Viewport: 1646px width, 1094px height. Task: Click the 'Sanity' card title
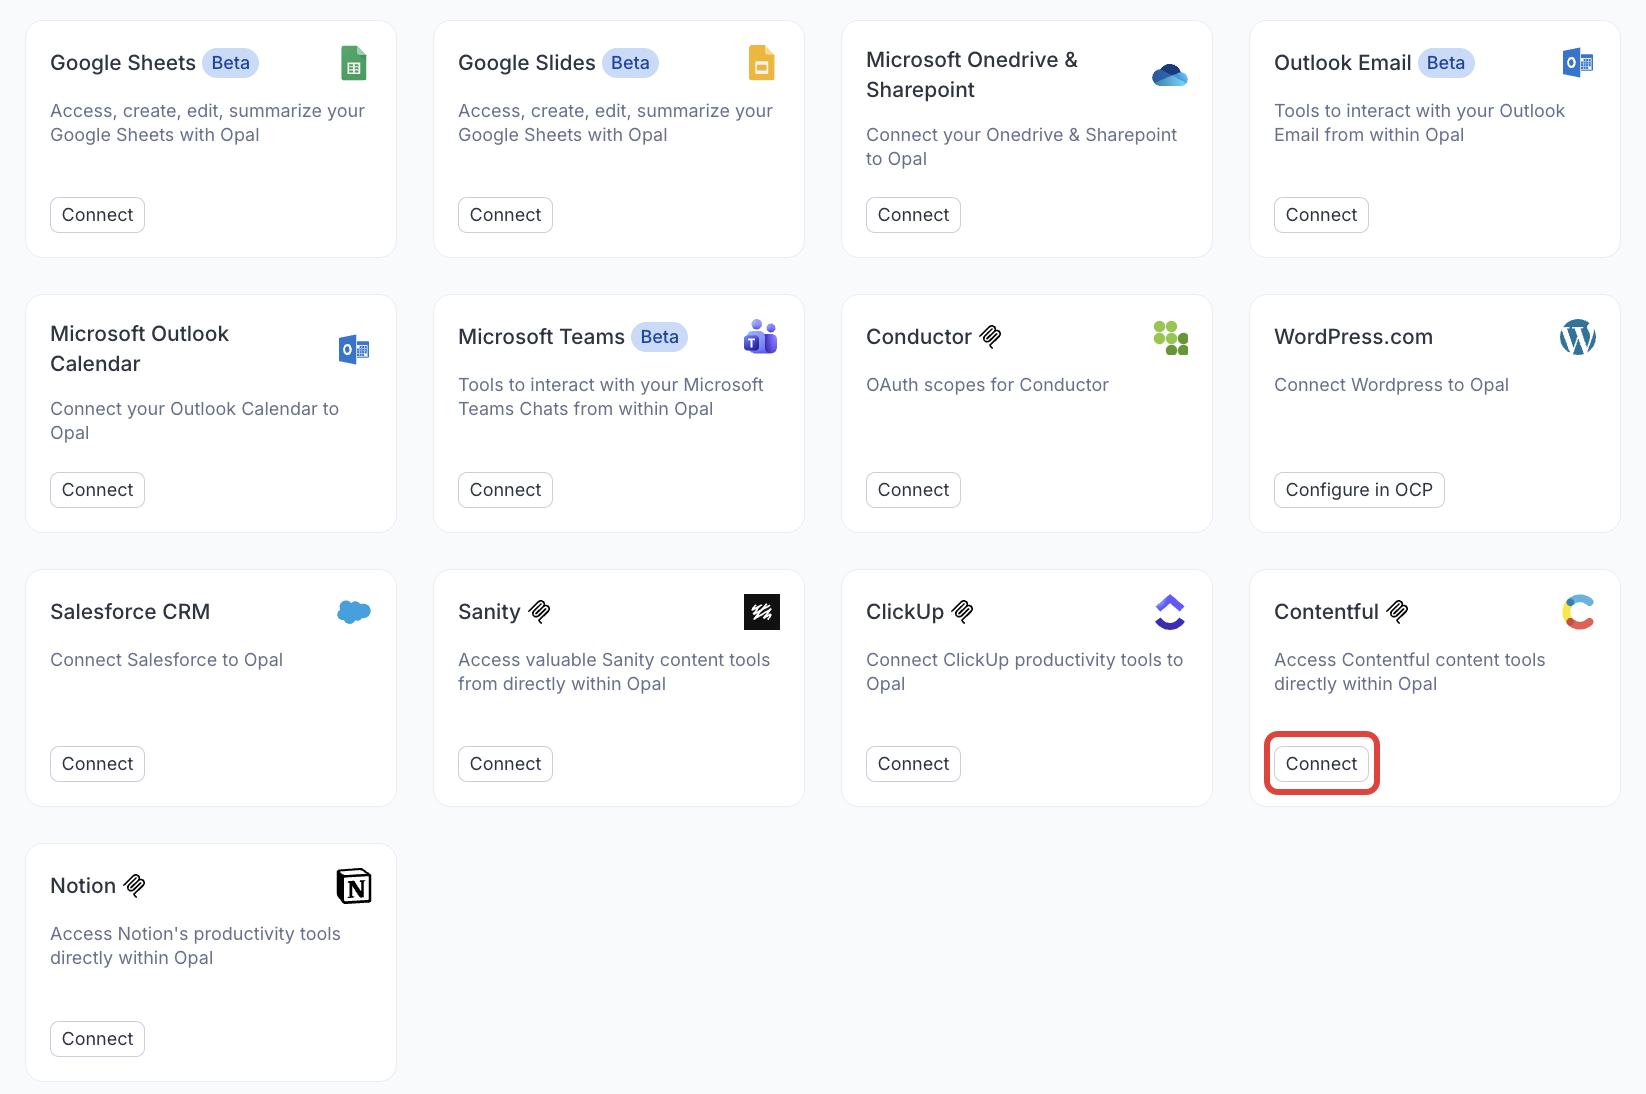click(x=490, y=612)
